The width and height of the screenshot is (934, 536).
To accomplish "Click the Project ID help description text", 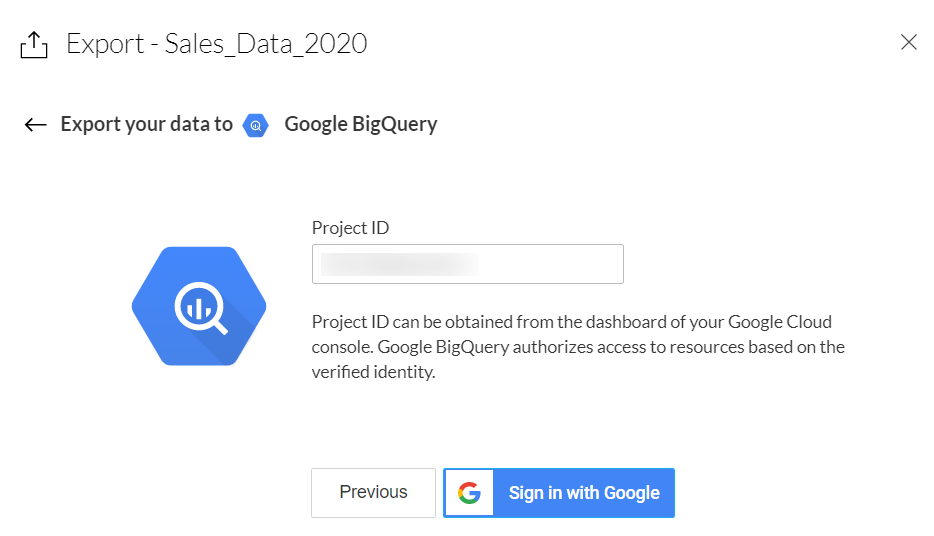I will point(578,347).
